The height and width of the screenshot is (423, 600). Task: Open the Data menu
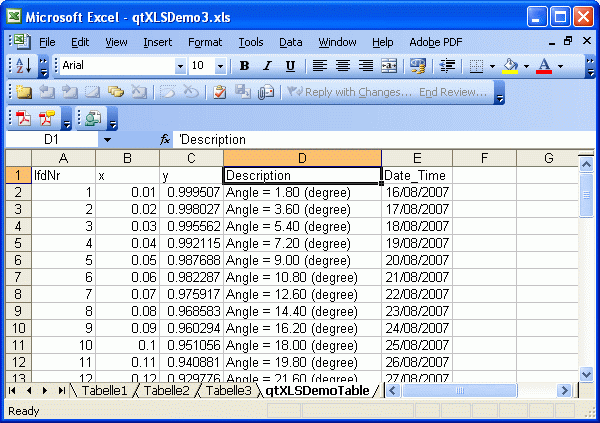[x=290, y=42]
